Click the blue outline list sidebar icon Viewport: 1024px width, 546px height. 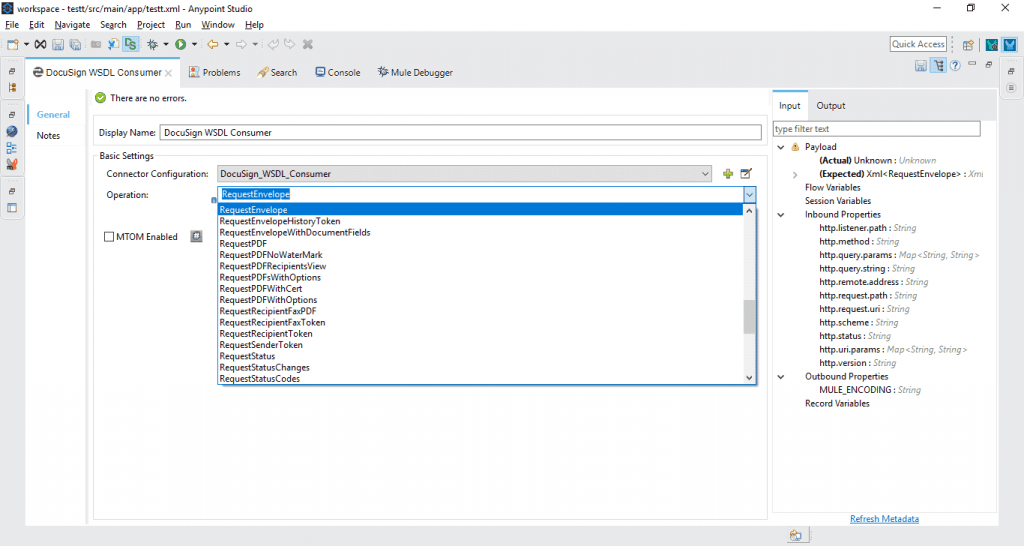12,148
